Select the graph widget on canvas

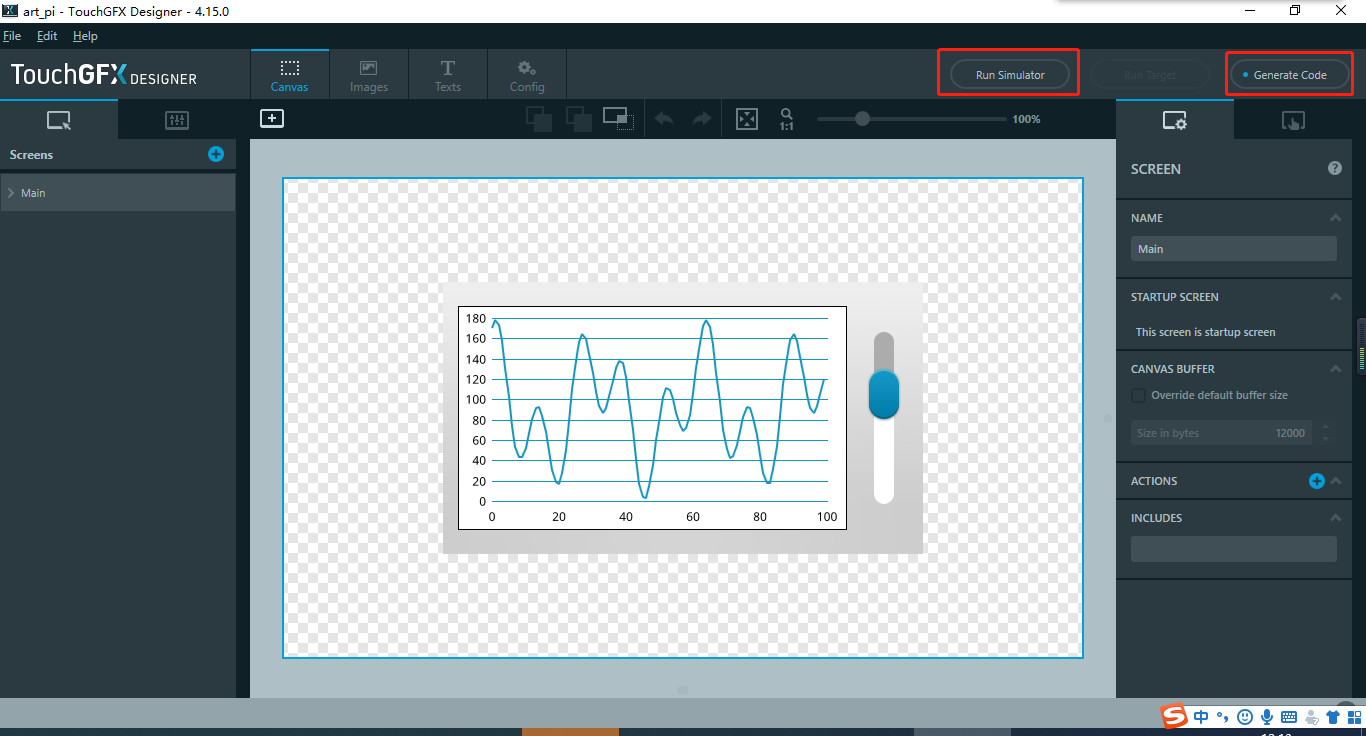(652, 418)
